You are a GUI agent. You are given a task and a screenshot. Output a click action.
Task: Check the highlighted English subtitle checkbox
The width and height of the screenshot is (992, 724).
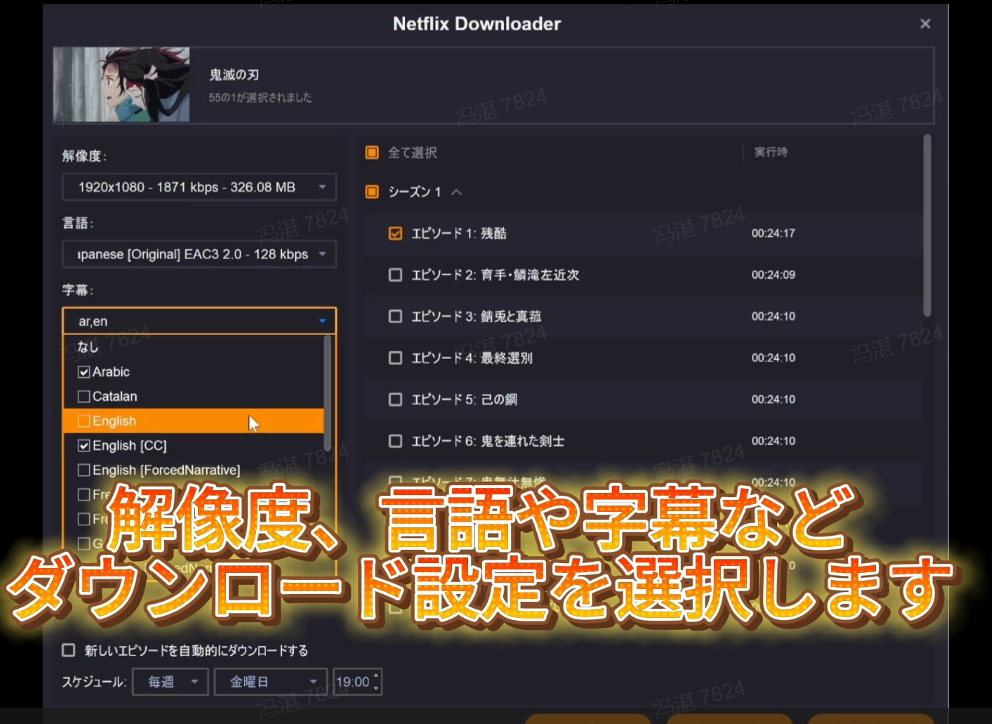pos(84,421)
